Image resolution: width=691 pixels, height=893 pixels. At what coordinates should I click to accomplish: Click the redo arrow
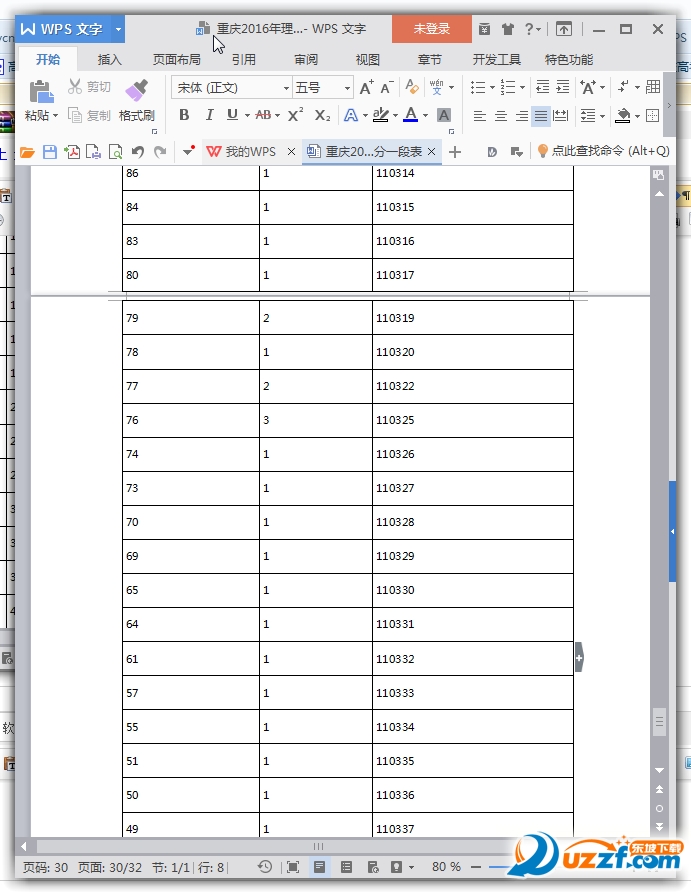tap(160, 151)
